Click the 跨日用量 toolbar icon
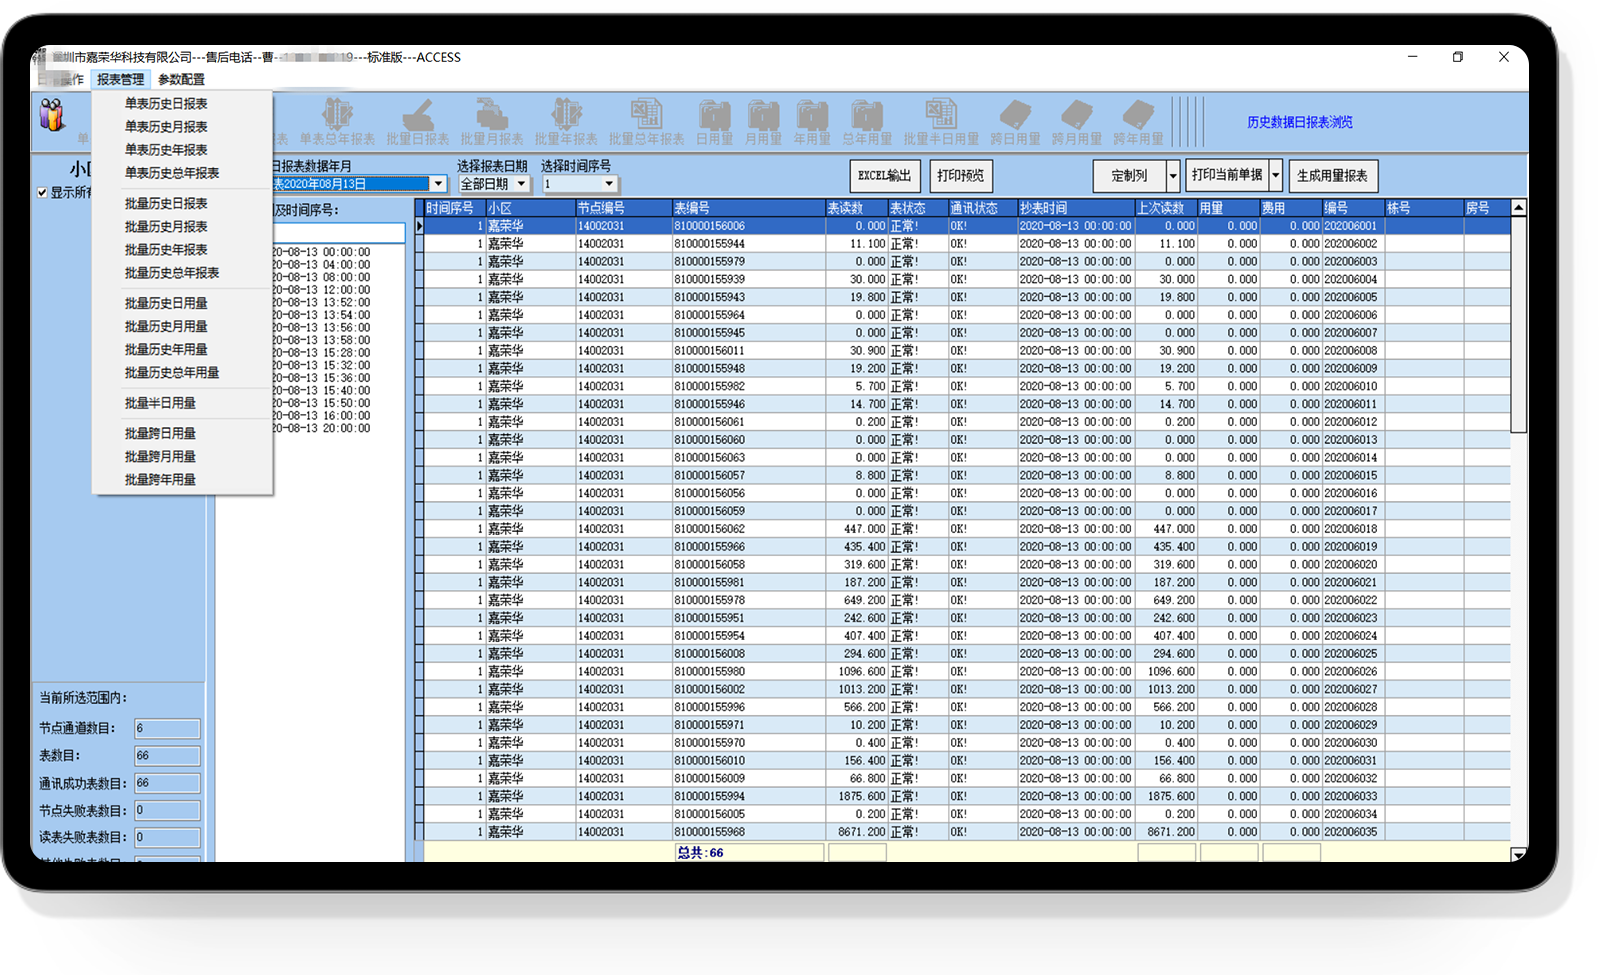 [1015, 122]
